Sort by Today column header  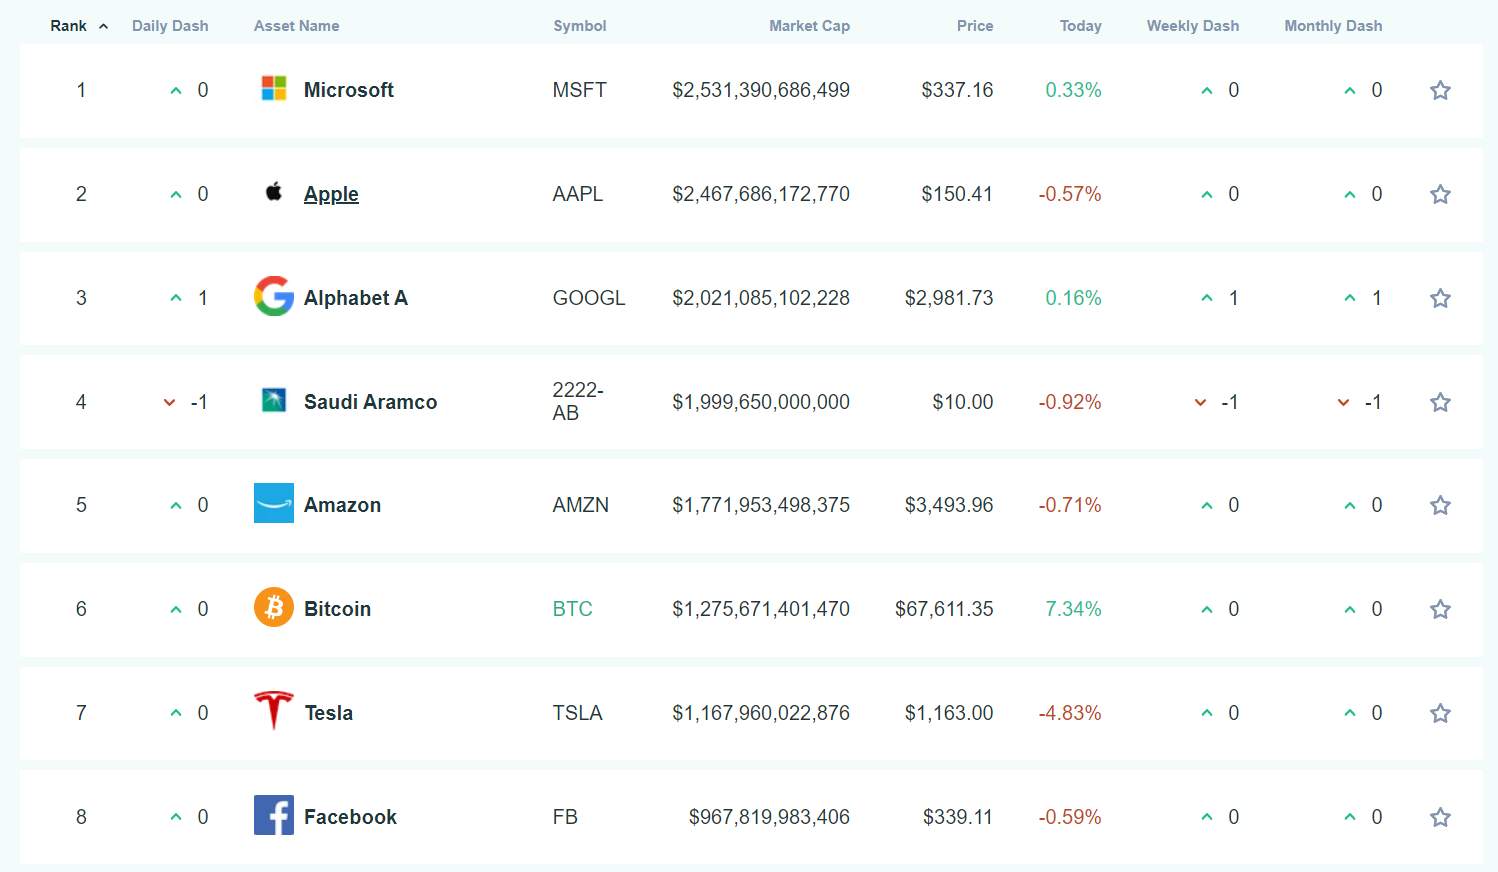pos(1081,26)
